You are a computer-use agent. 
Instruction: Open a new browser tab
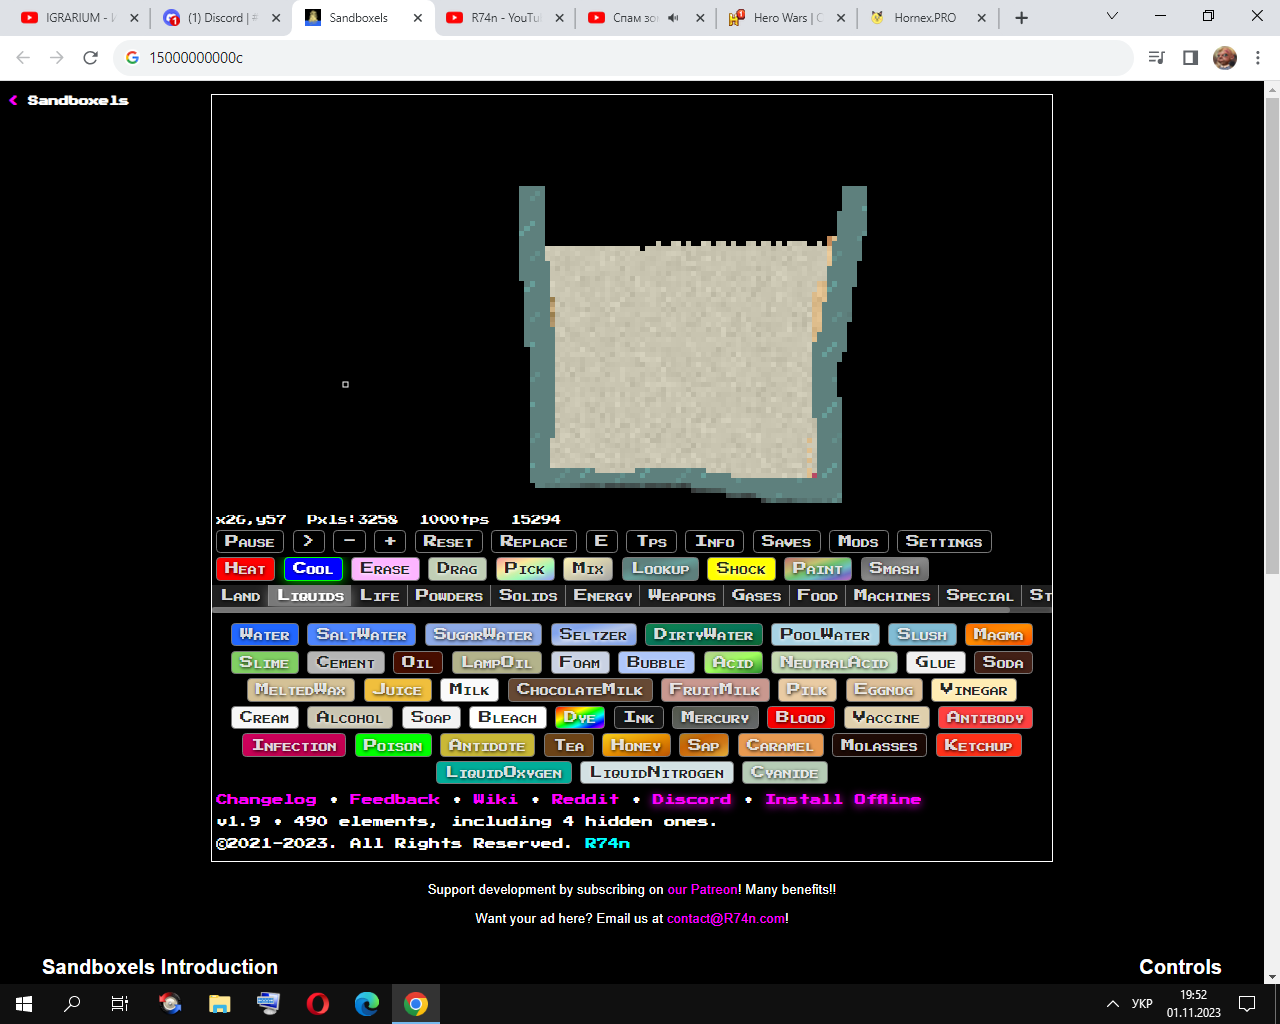(1021, 18)
